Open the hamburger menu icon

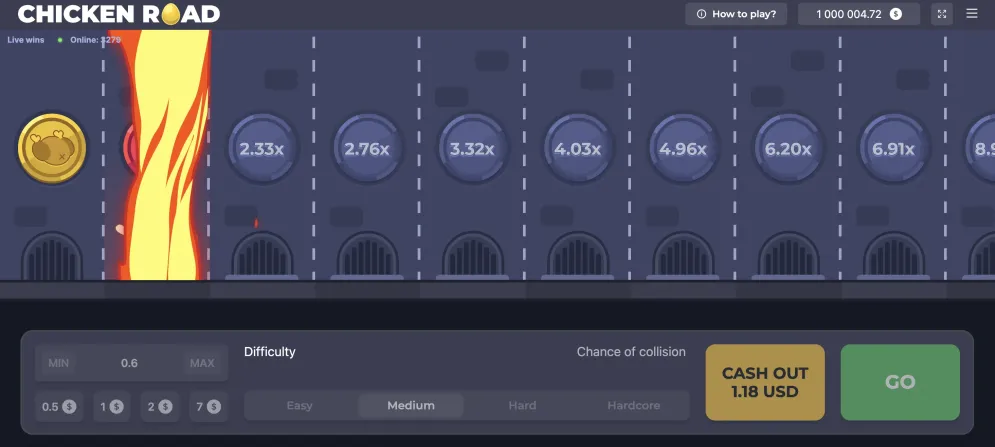972,13
